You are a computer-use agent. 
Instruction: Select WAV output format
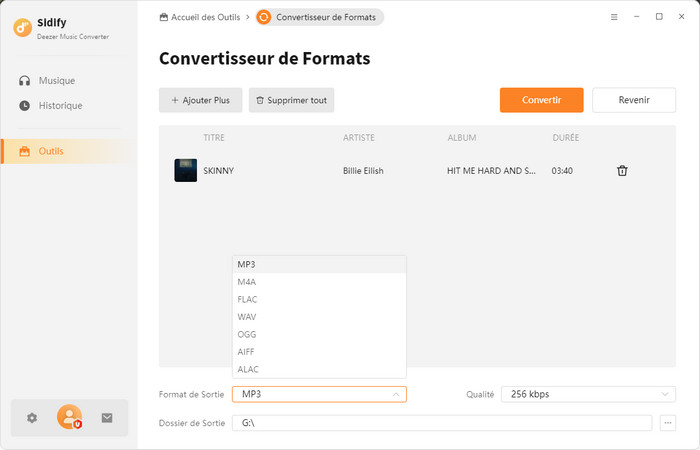pos(319,317)
